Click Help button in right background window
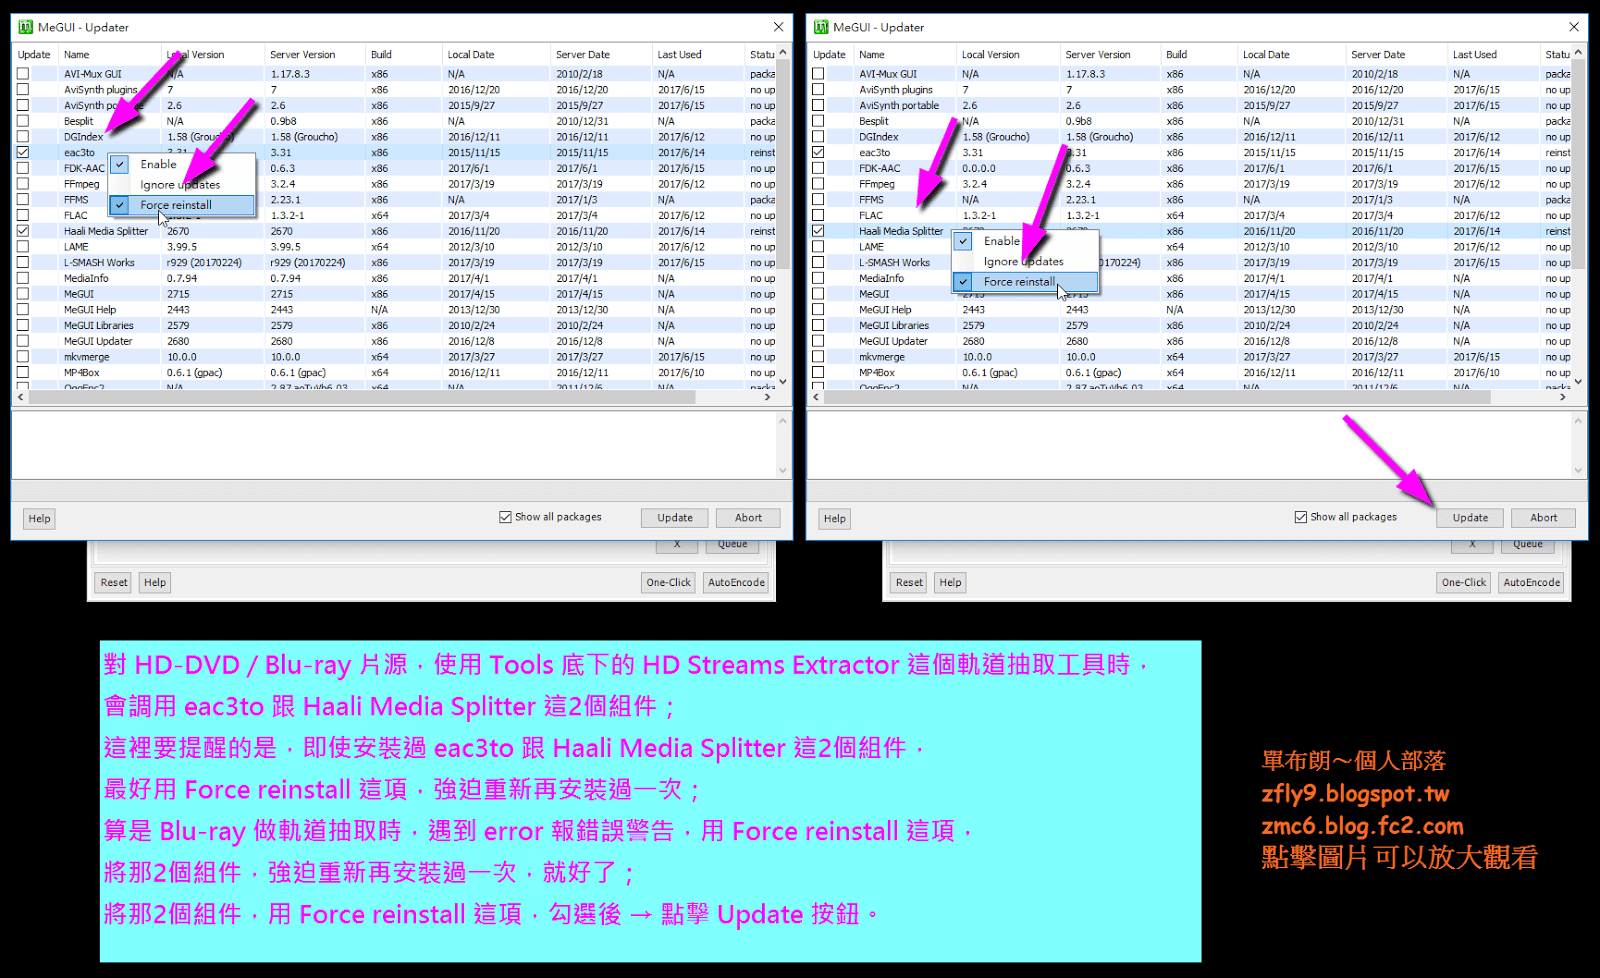The height and width of the screenshot is (978, 1600). pyautogui.click(x=950, y=582)
